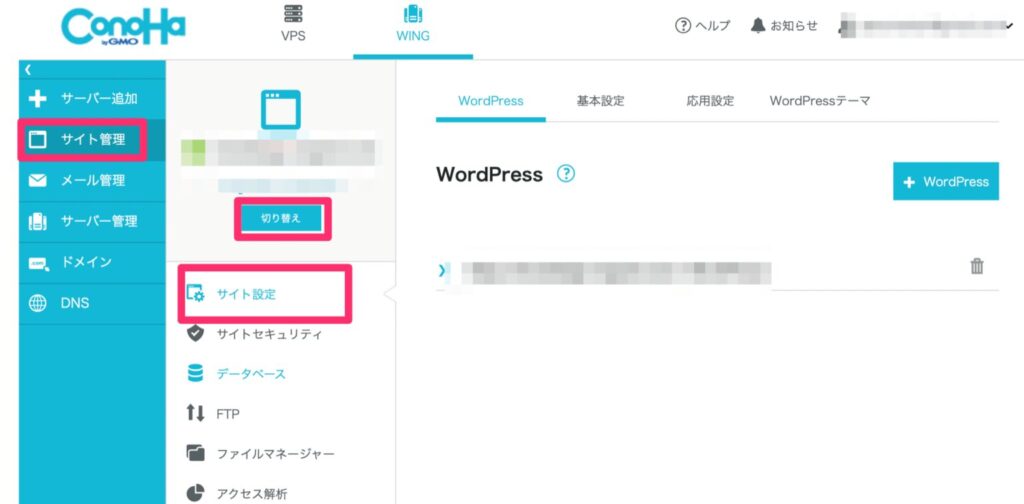Open メール管理 in the sidebar

pyautogui.click(x=92, y=181)
